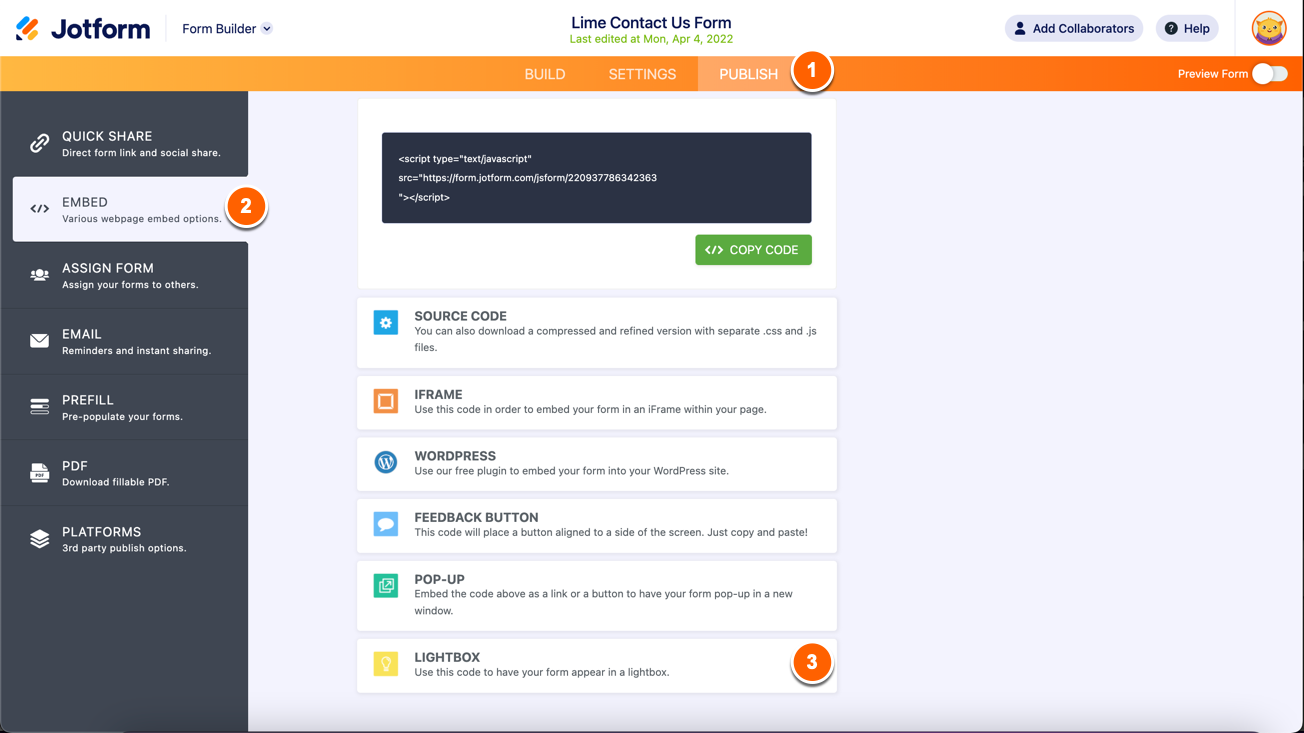Click the Jotform logo icon

coord(28,28)
